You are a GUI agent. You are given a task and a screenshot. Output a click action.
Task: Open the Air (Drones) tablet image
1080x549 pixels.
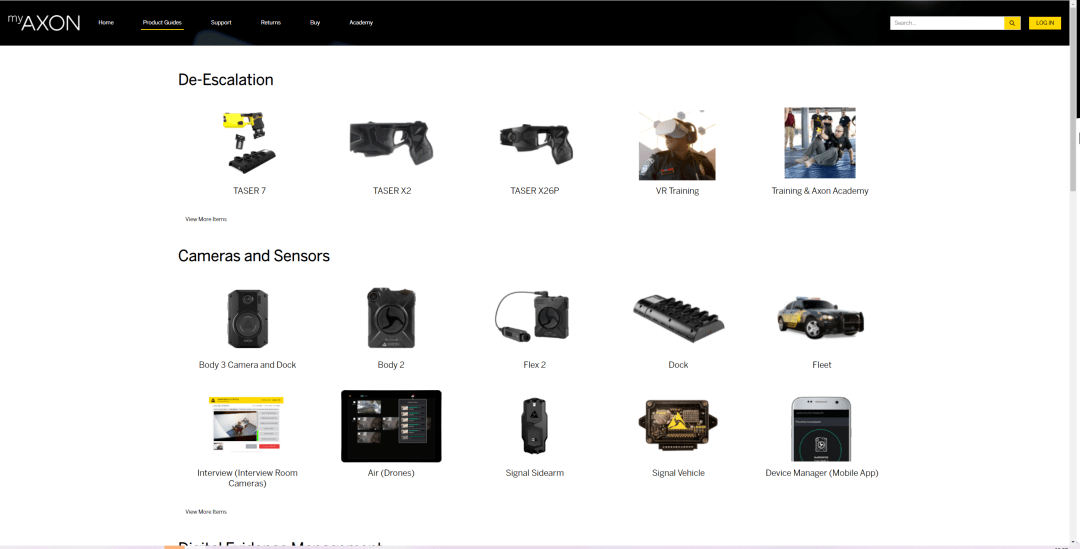pos(391,426)
